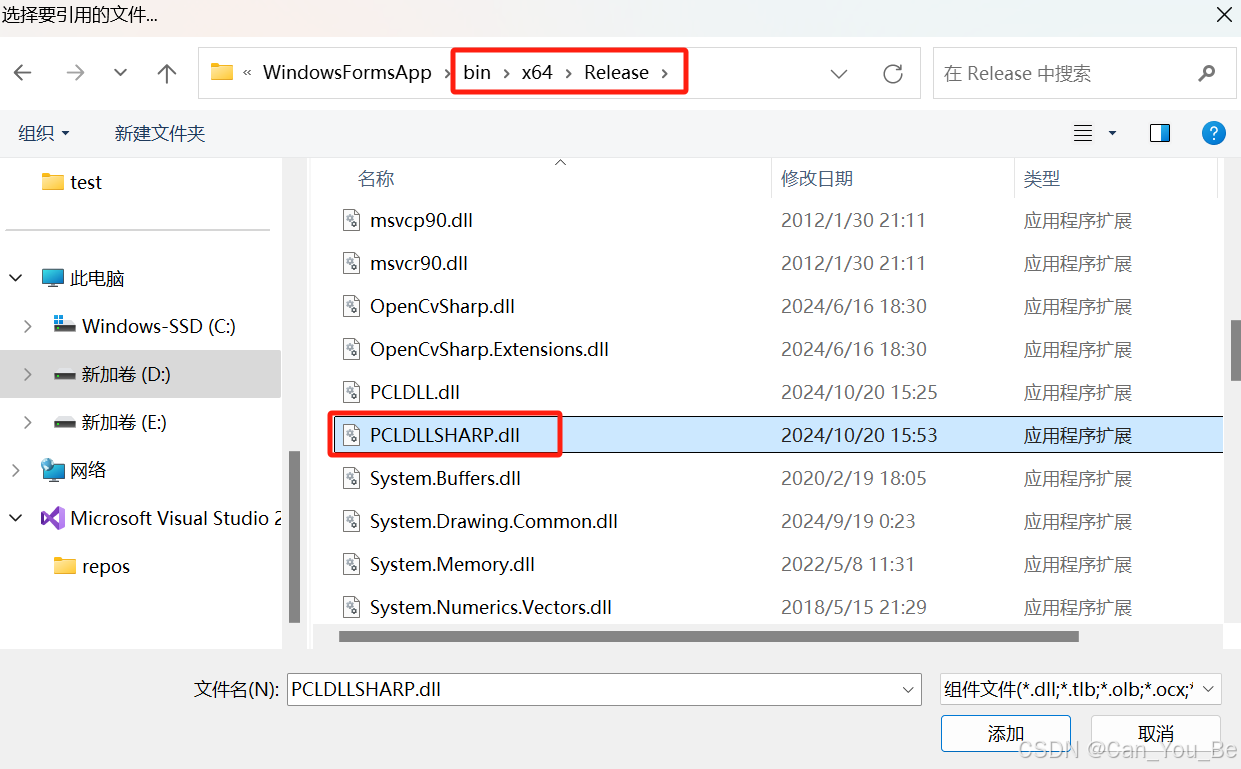The width and height of the screenshot is (1241, 769).
Task: Click bin in the breadcrumb path
Action: [x=477, y=71]
